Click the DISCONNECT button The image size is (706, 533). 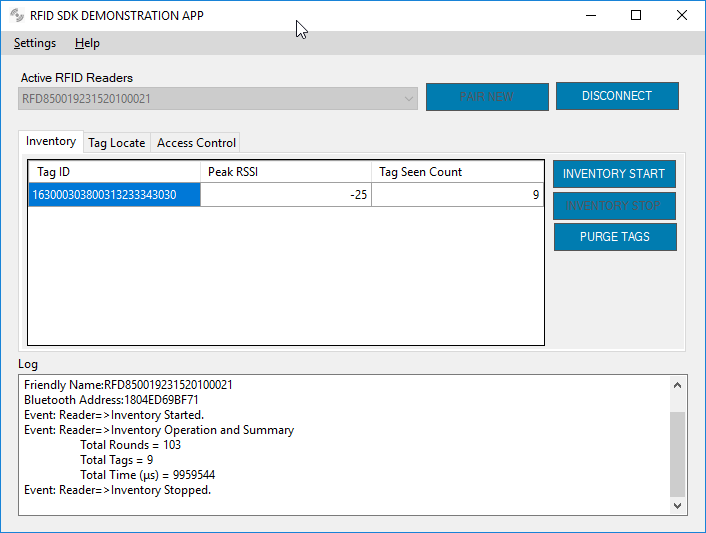(x=617, y=96)
